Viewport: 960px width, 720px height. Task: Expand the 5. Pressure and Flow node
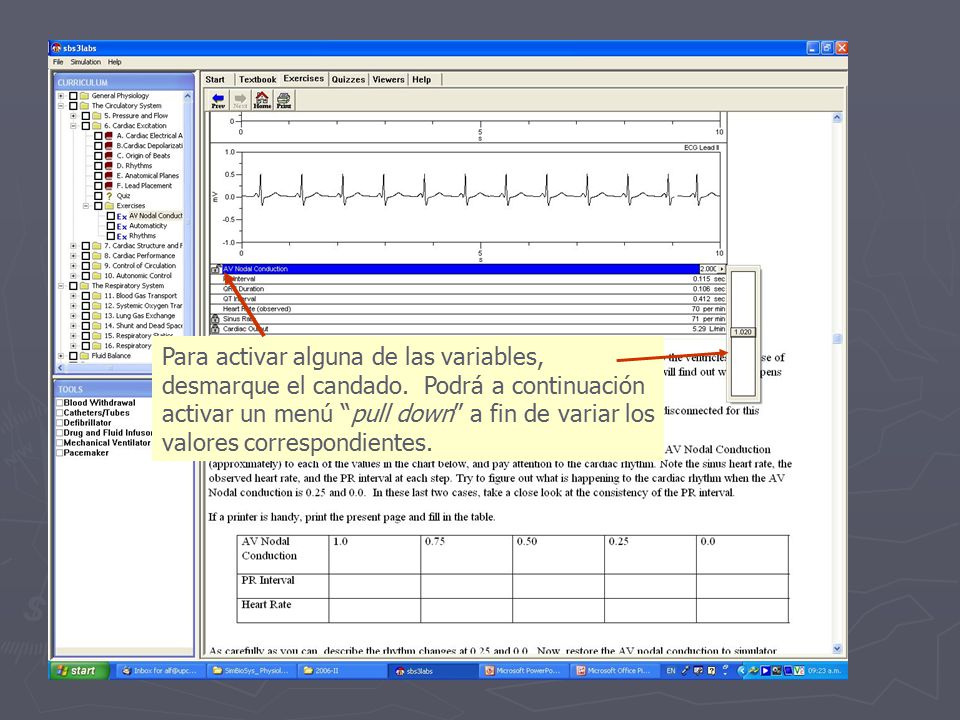tap(73, 116)
